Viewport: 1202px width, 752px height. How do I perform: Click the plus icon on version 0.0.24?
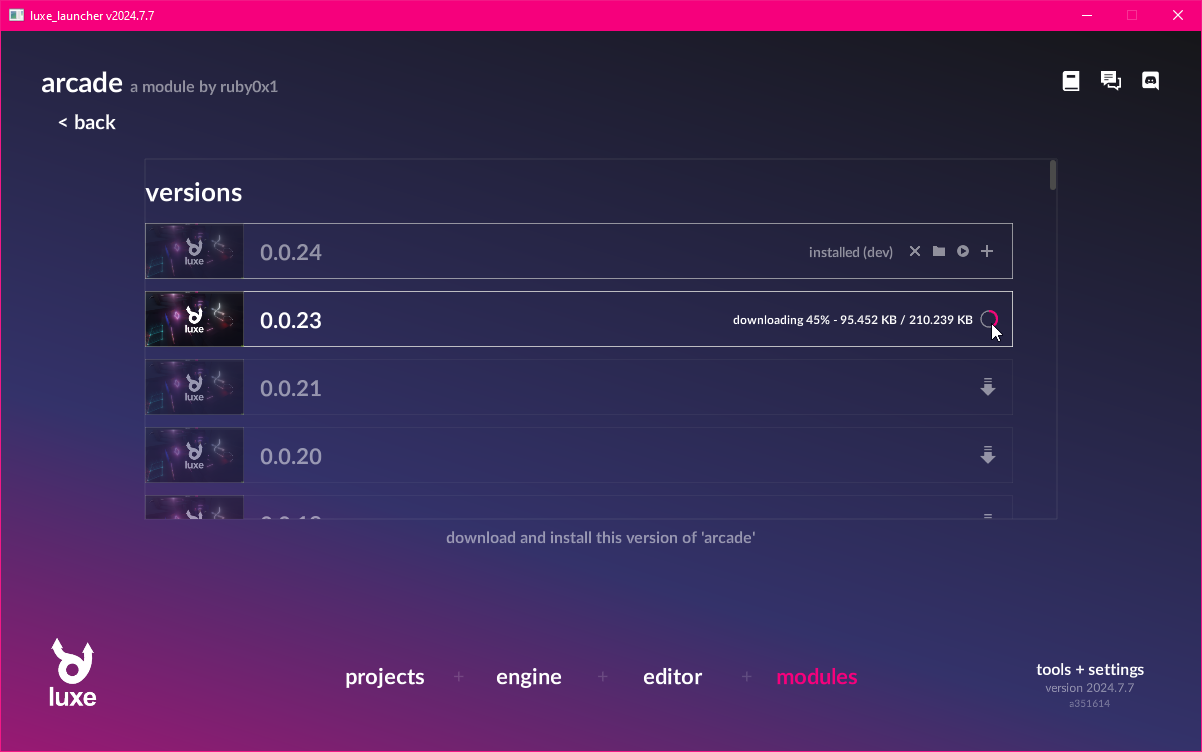[x=987, y=251]
